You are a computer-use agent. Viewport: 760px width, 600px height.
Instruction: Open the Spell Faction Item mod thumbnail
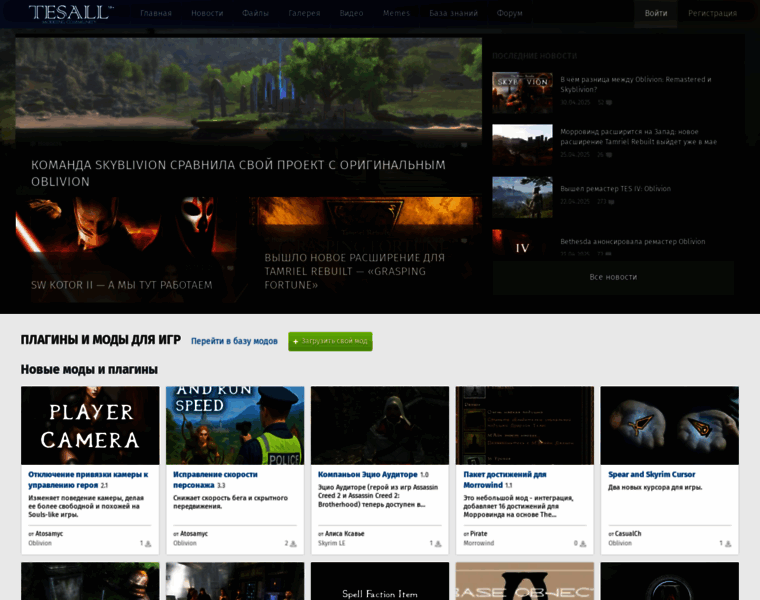[x=380, y=581]
